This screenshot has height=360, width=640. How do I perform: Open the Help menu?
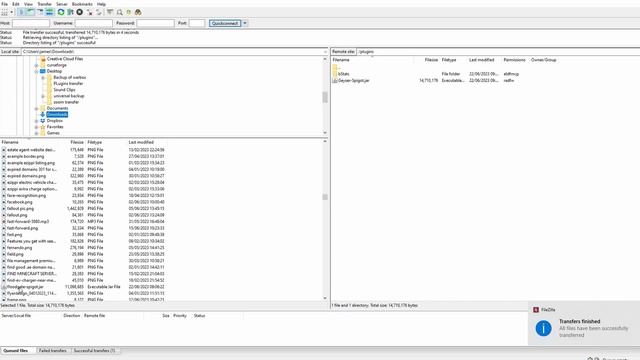101,4
